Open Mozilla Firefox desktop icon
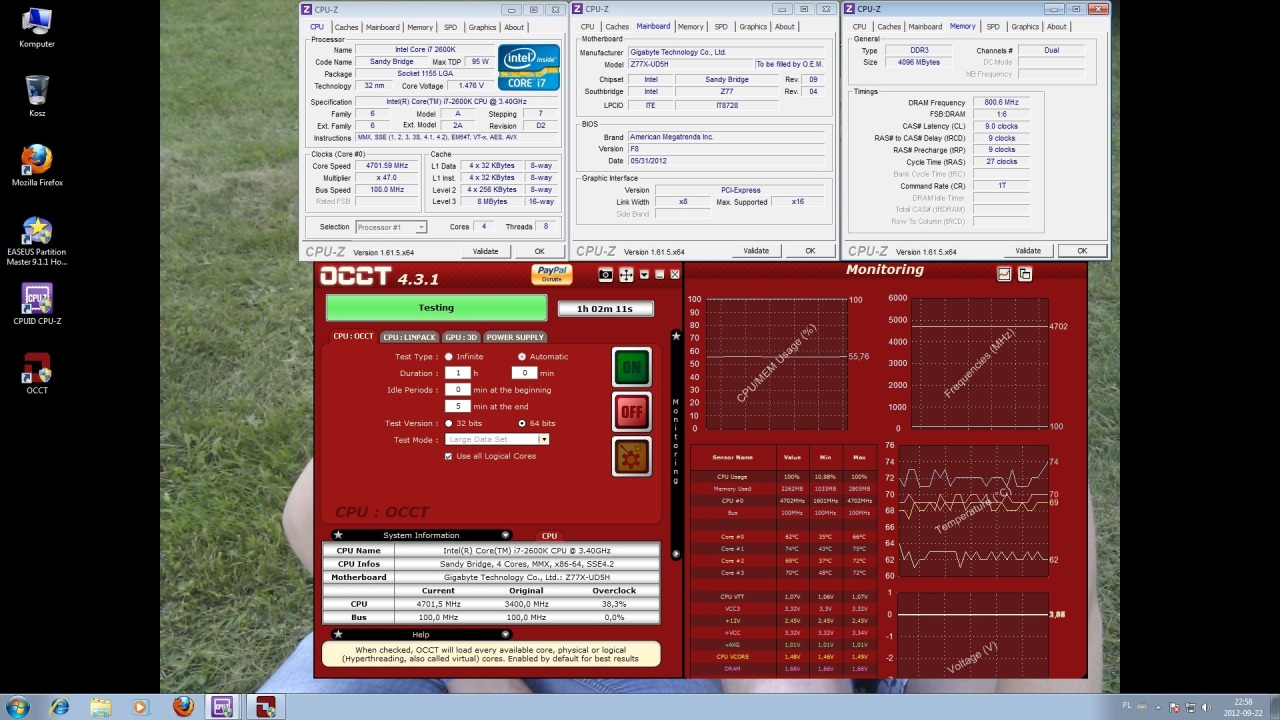Screen dimensions: 1280x720 pos(37,166)
